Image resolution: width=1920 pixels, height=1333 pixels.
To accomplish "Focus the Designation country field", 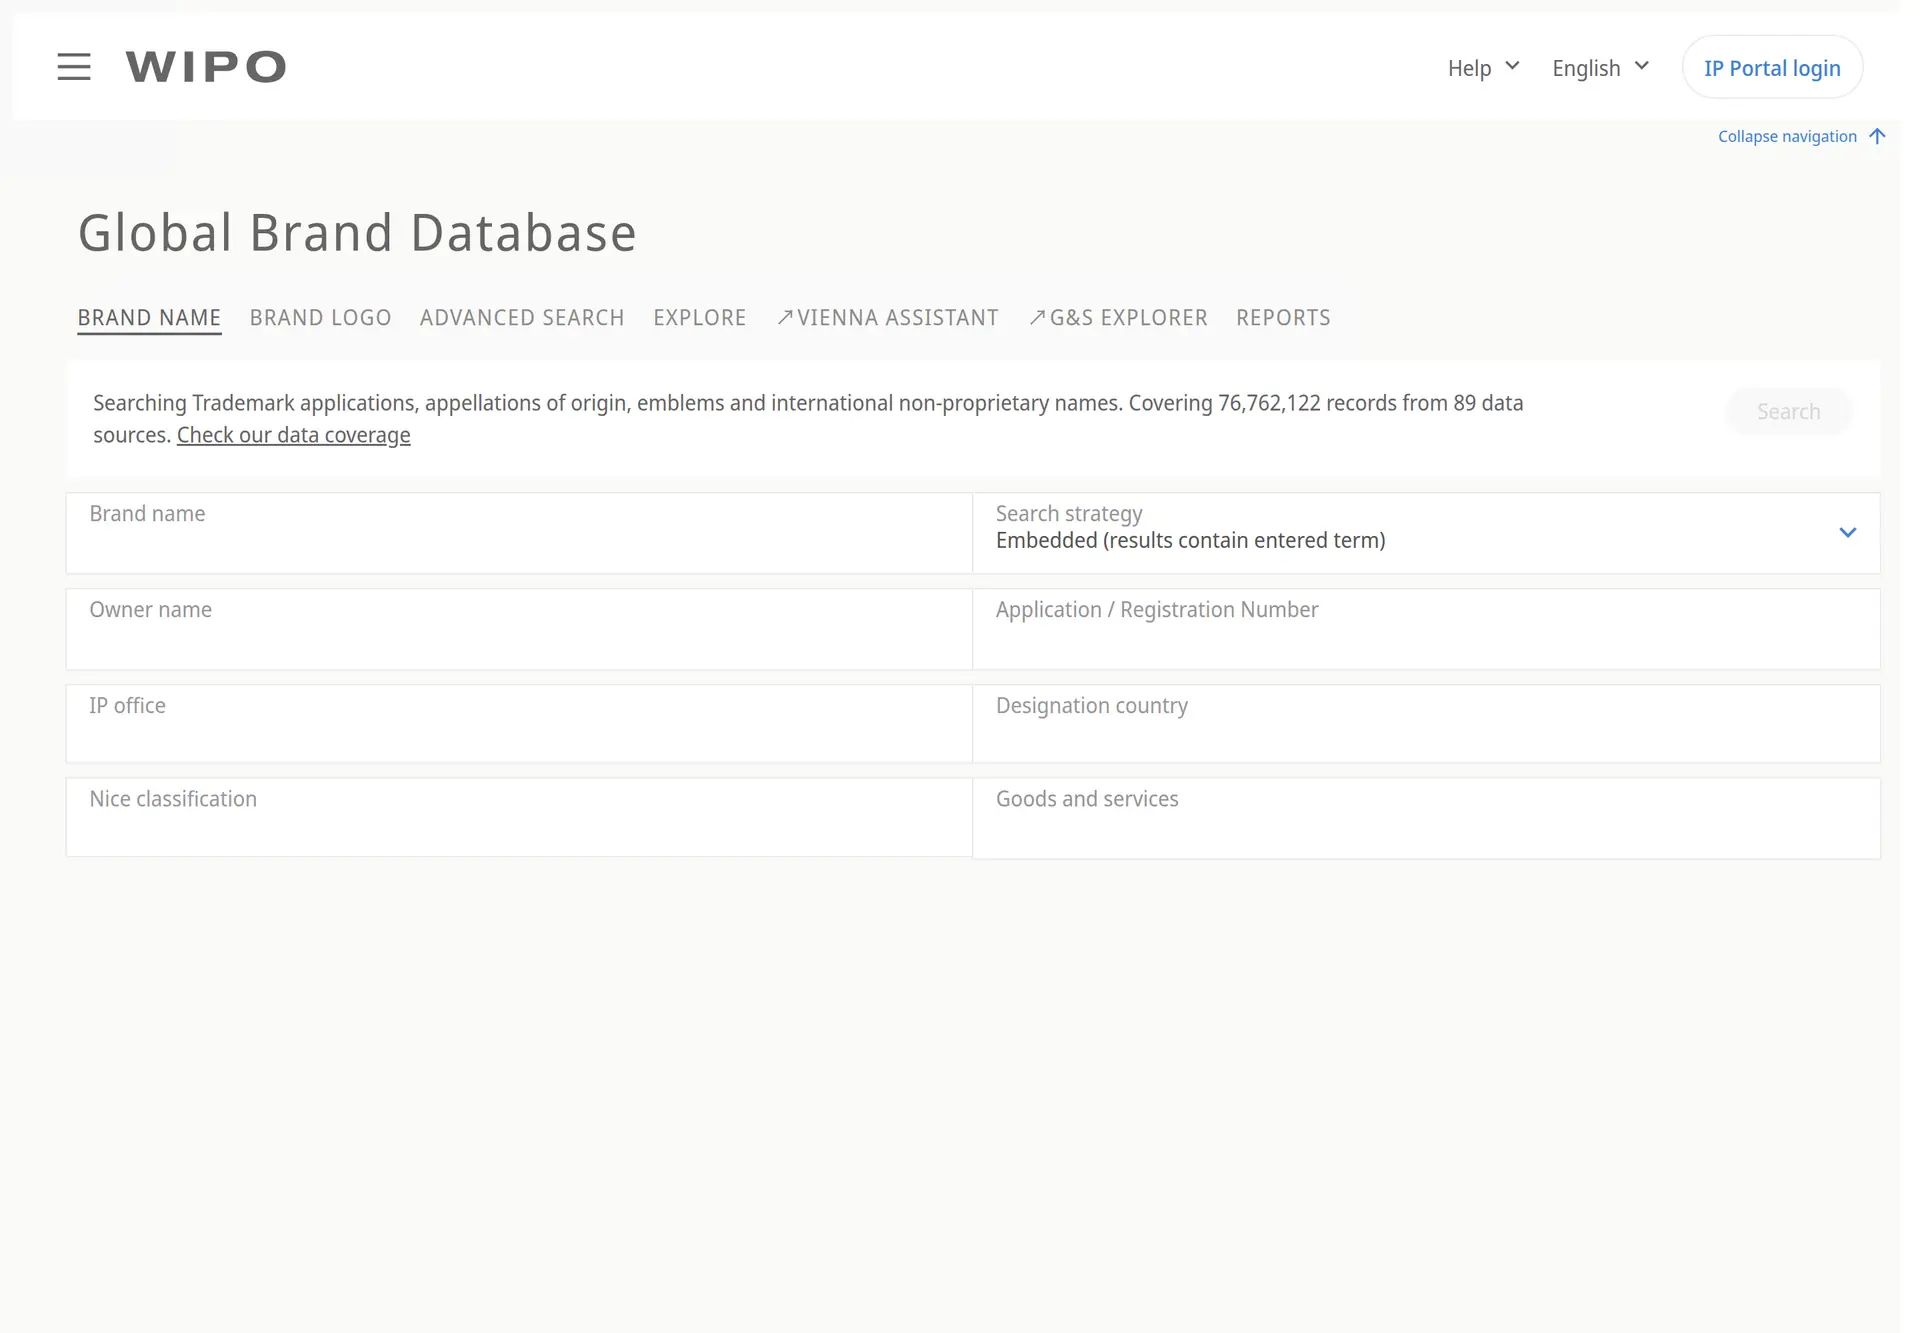I will 1426,724.
